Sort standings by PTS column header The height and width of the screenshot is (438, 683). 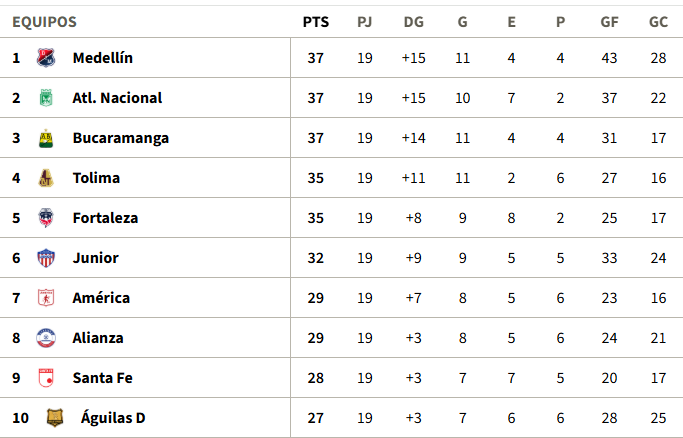pyautogui.click(x=316, y=22)
